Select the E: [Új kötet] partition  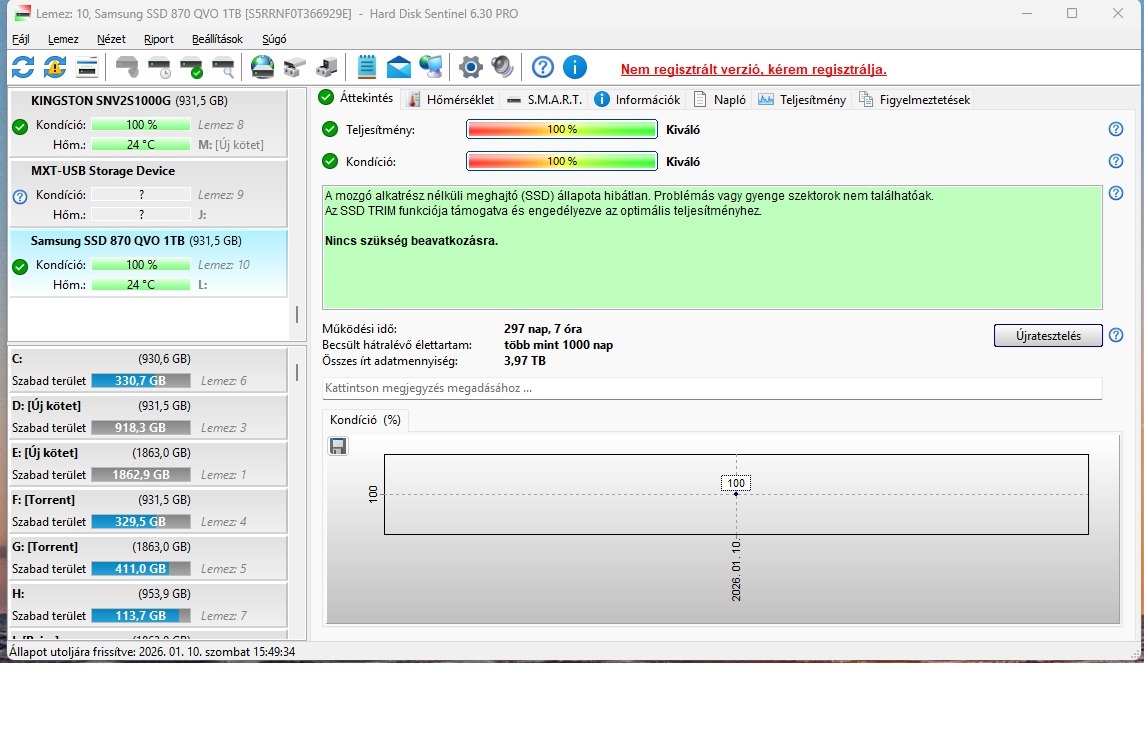pos(148,464)
